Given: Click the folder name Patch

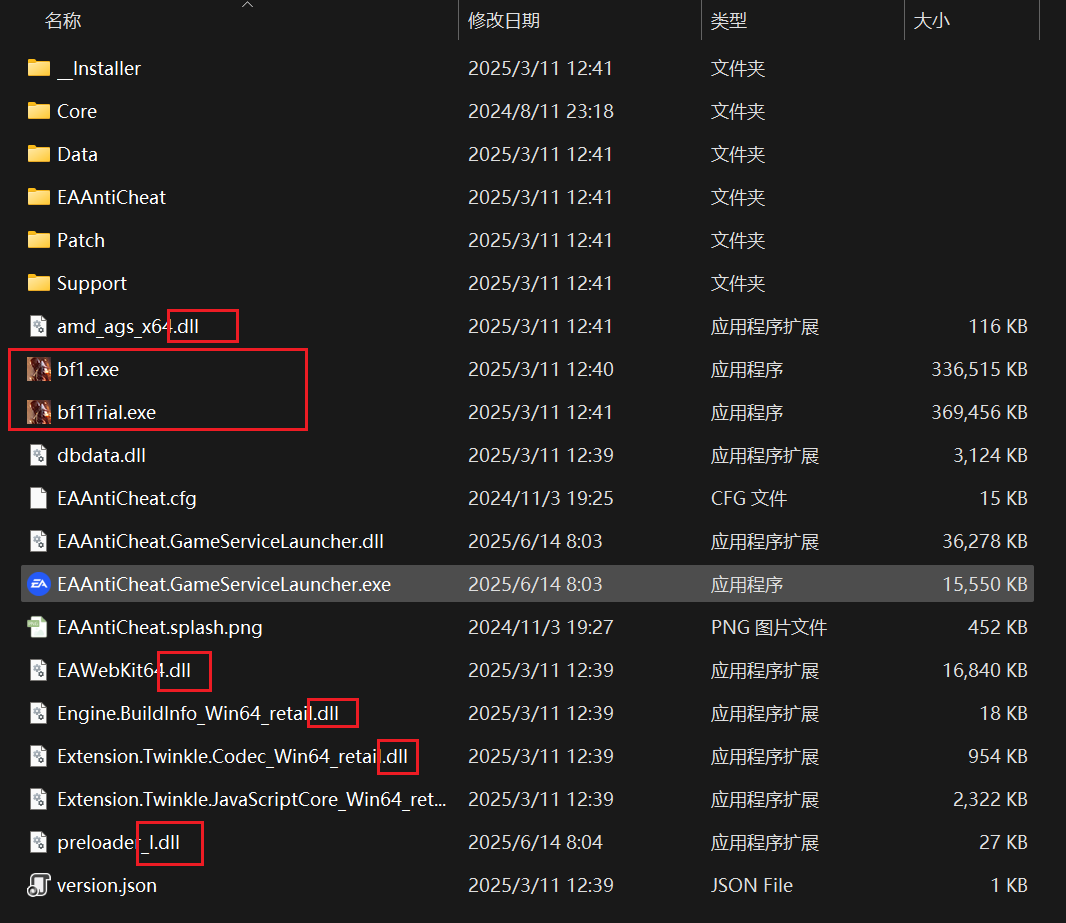Looking at the screenshot, I should (81, 240).
